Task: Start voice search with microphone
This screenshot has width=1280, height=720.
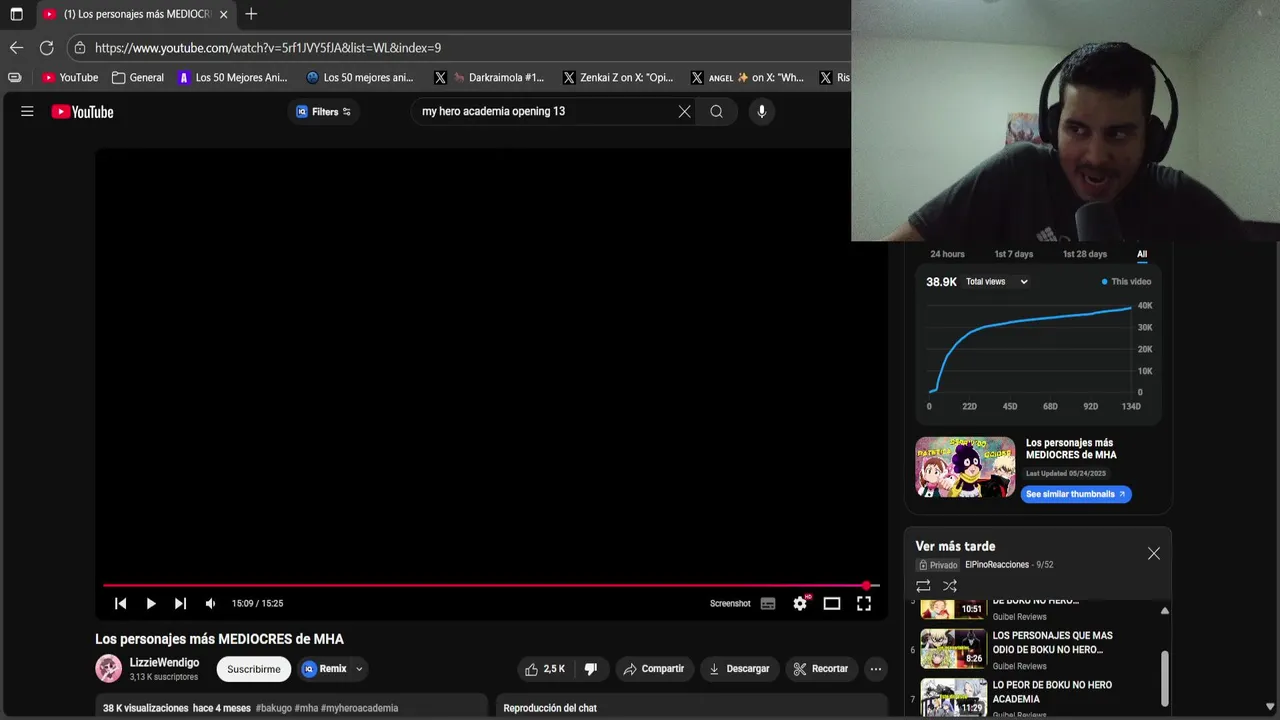Action: 762,112
